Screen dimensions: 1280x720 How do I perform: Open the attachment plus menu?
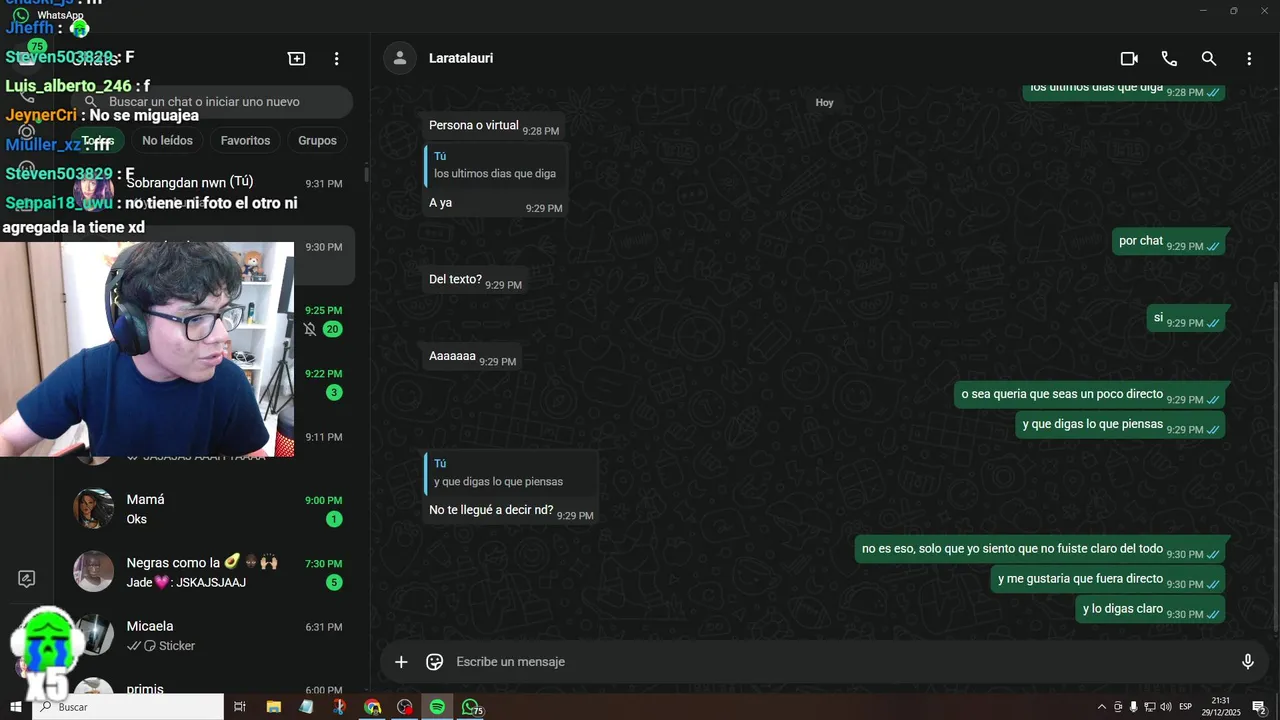[x=401, y=662]
